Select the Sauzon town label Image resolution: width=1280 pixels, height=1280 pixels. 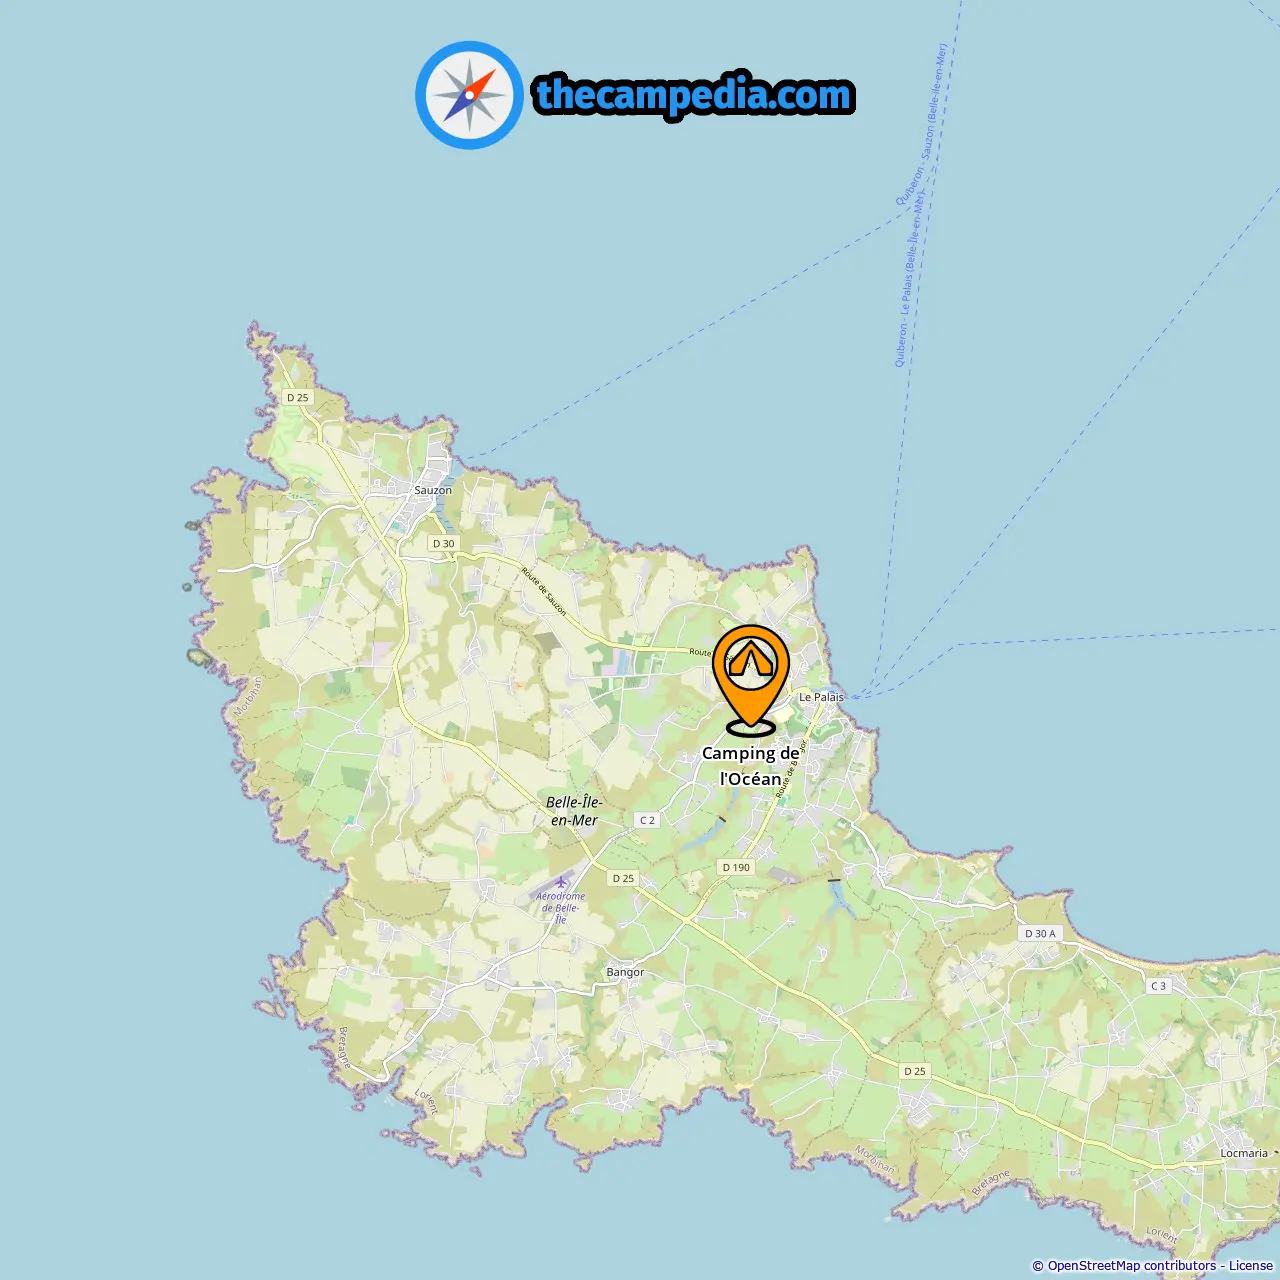pos(433,490)
